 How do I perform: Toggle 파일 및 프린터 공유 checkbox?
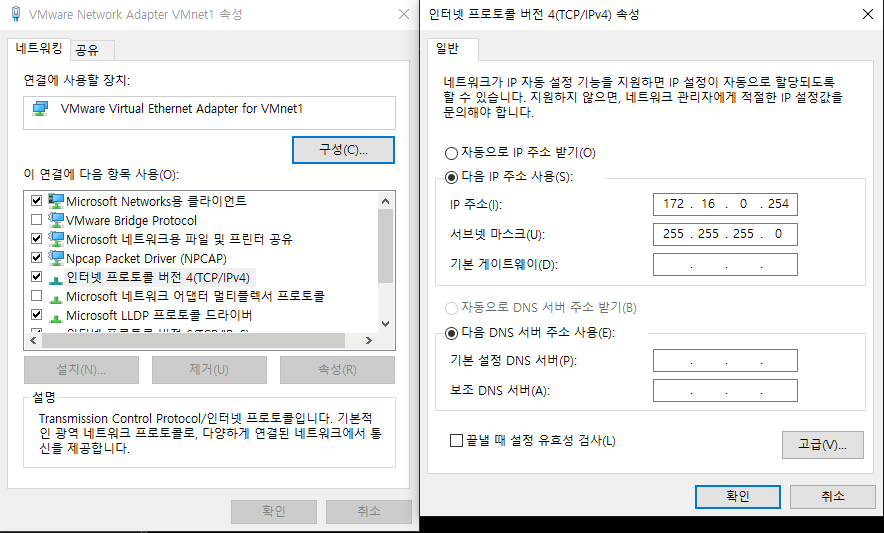pos(37,239)
